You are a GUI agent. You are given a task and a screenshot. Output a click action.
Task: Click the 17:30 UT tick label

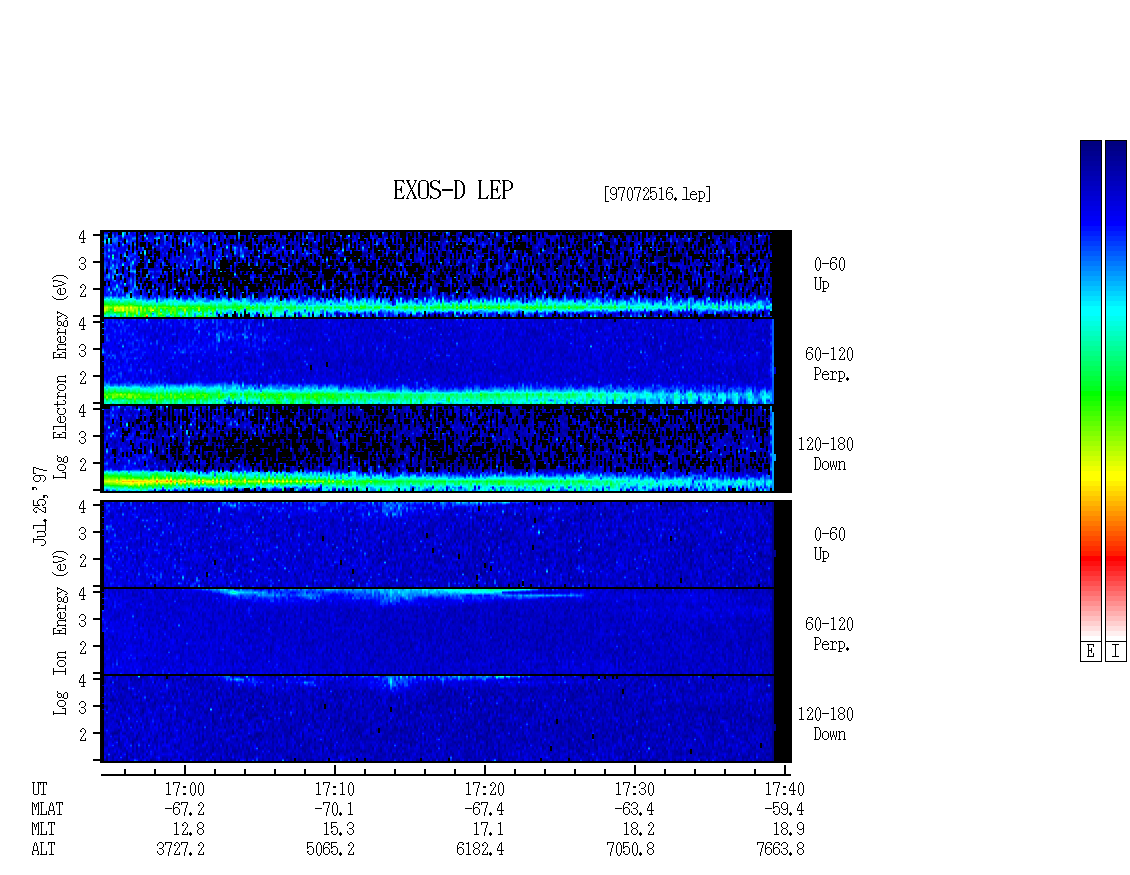click(x=634, y=789)
